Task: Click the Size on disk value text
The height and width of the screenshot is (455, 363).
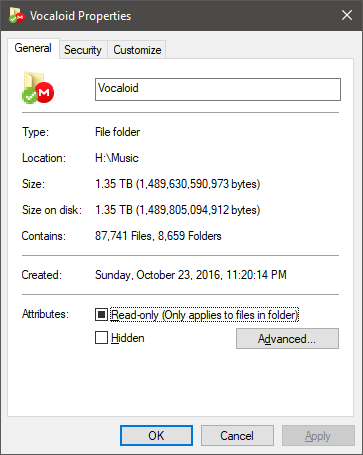Action: coord(178,210)
